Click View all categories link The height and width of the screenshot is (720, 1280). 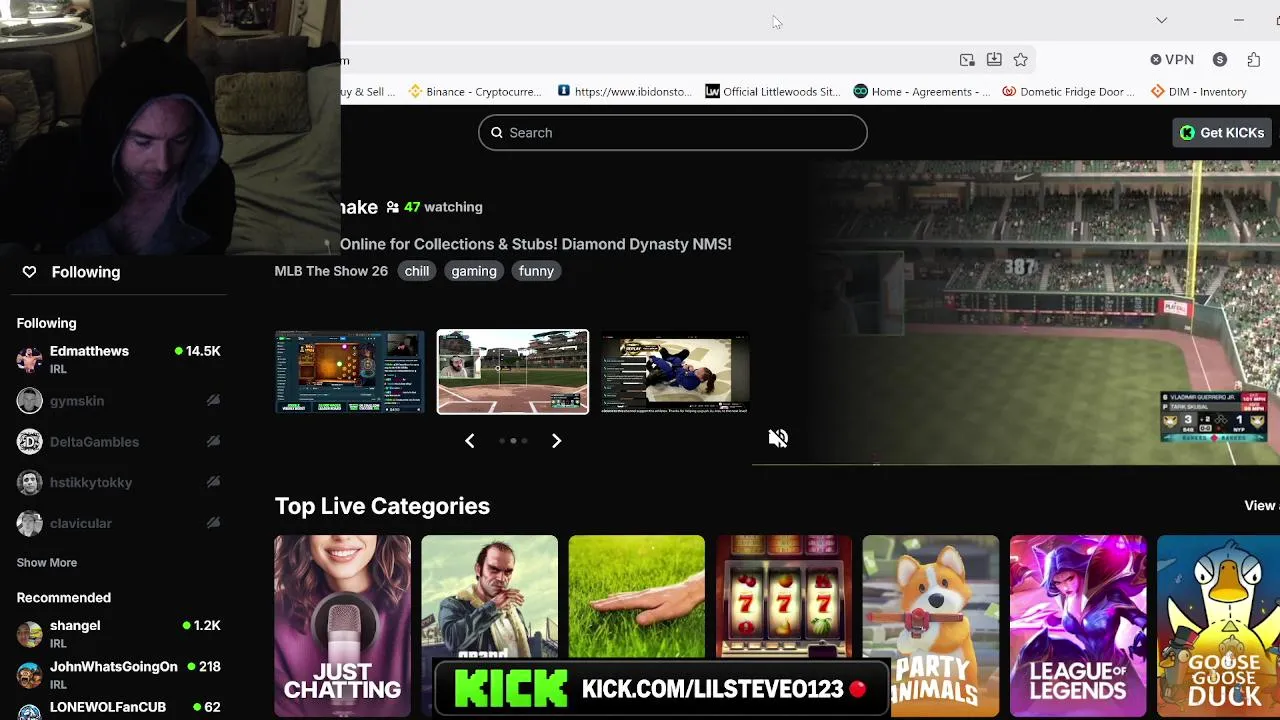pos(1261,506)
